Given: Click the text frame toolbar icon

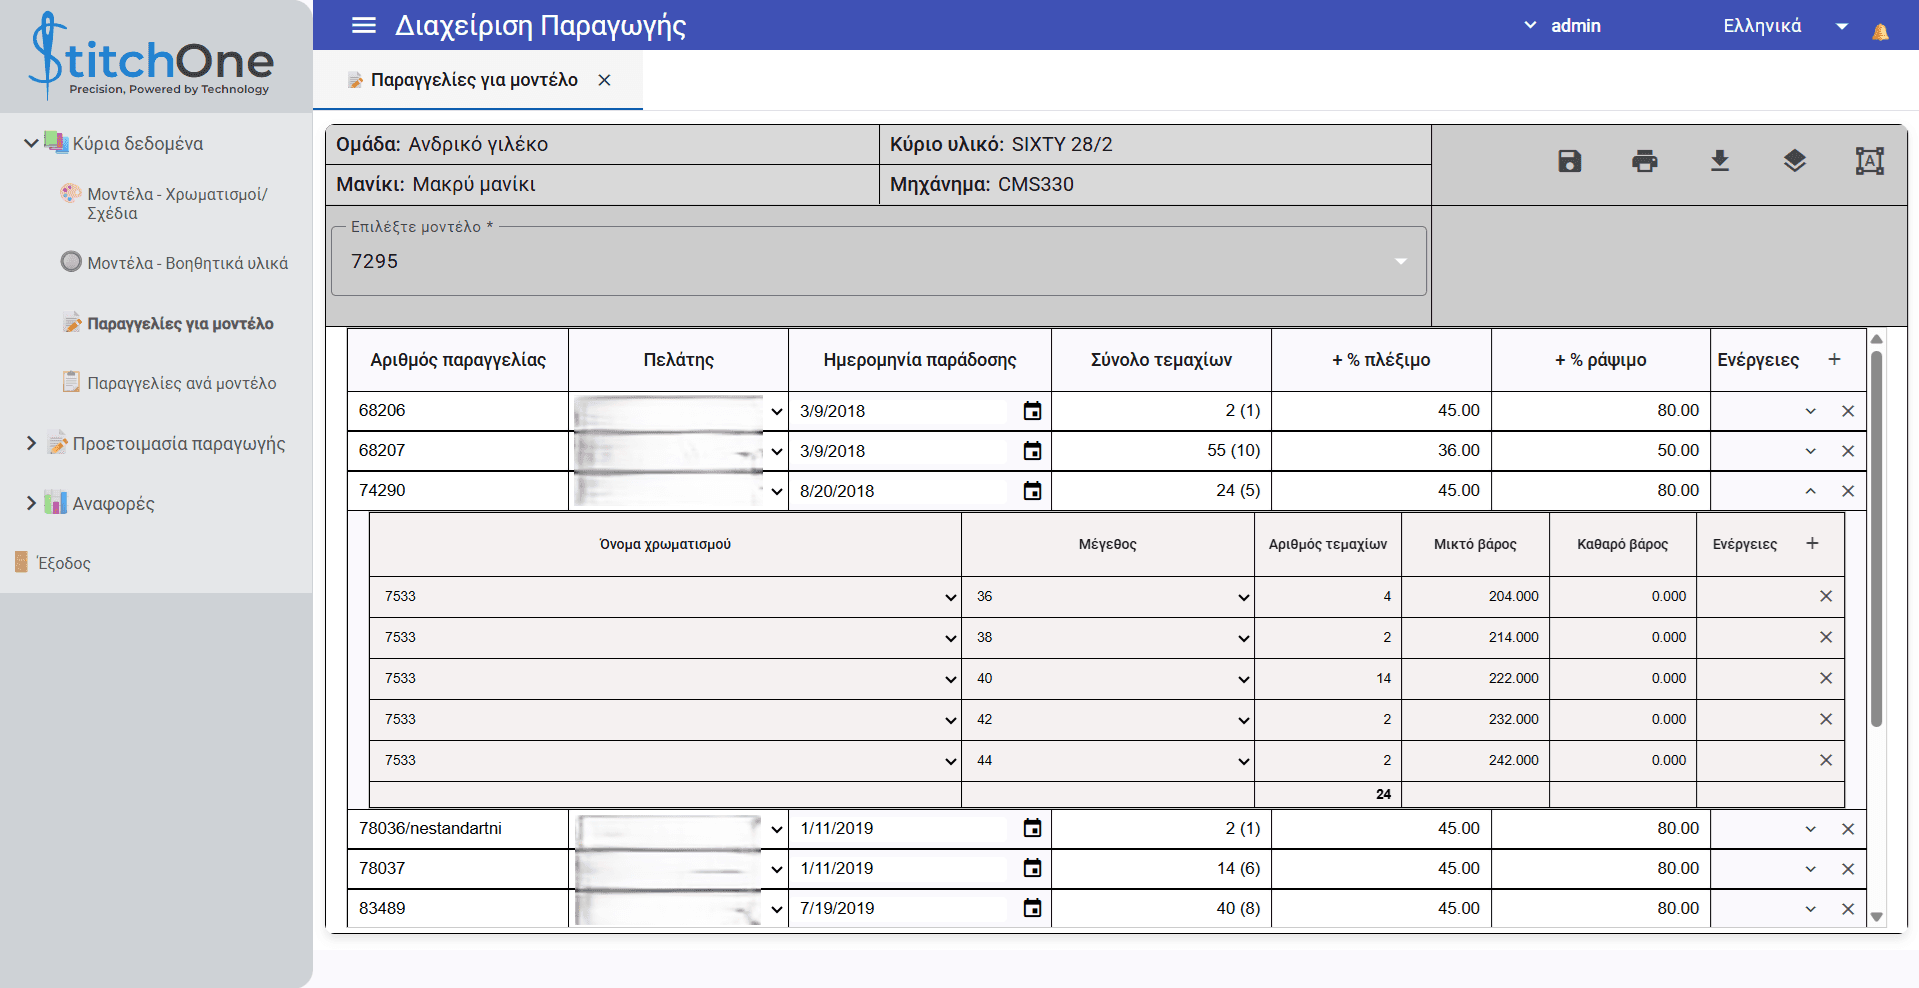Looking at the screenshot, I should point(1870,160).
